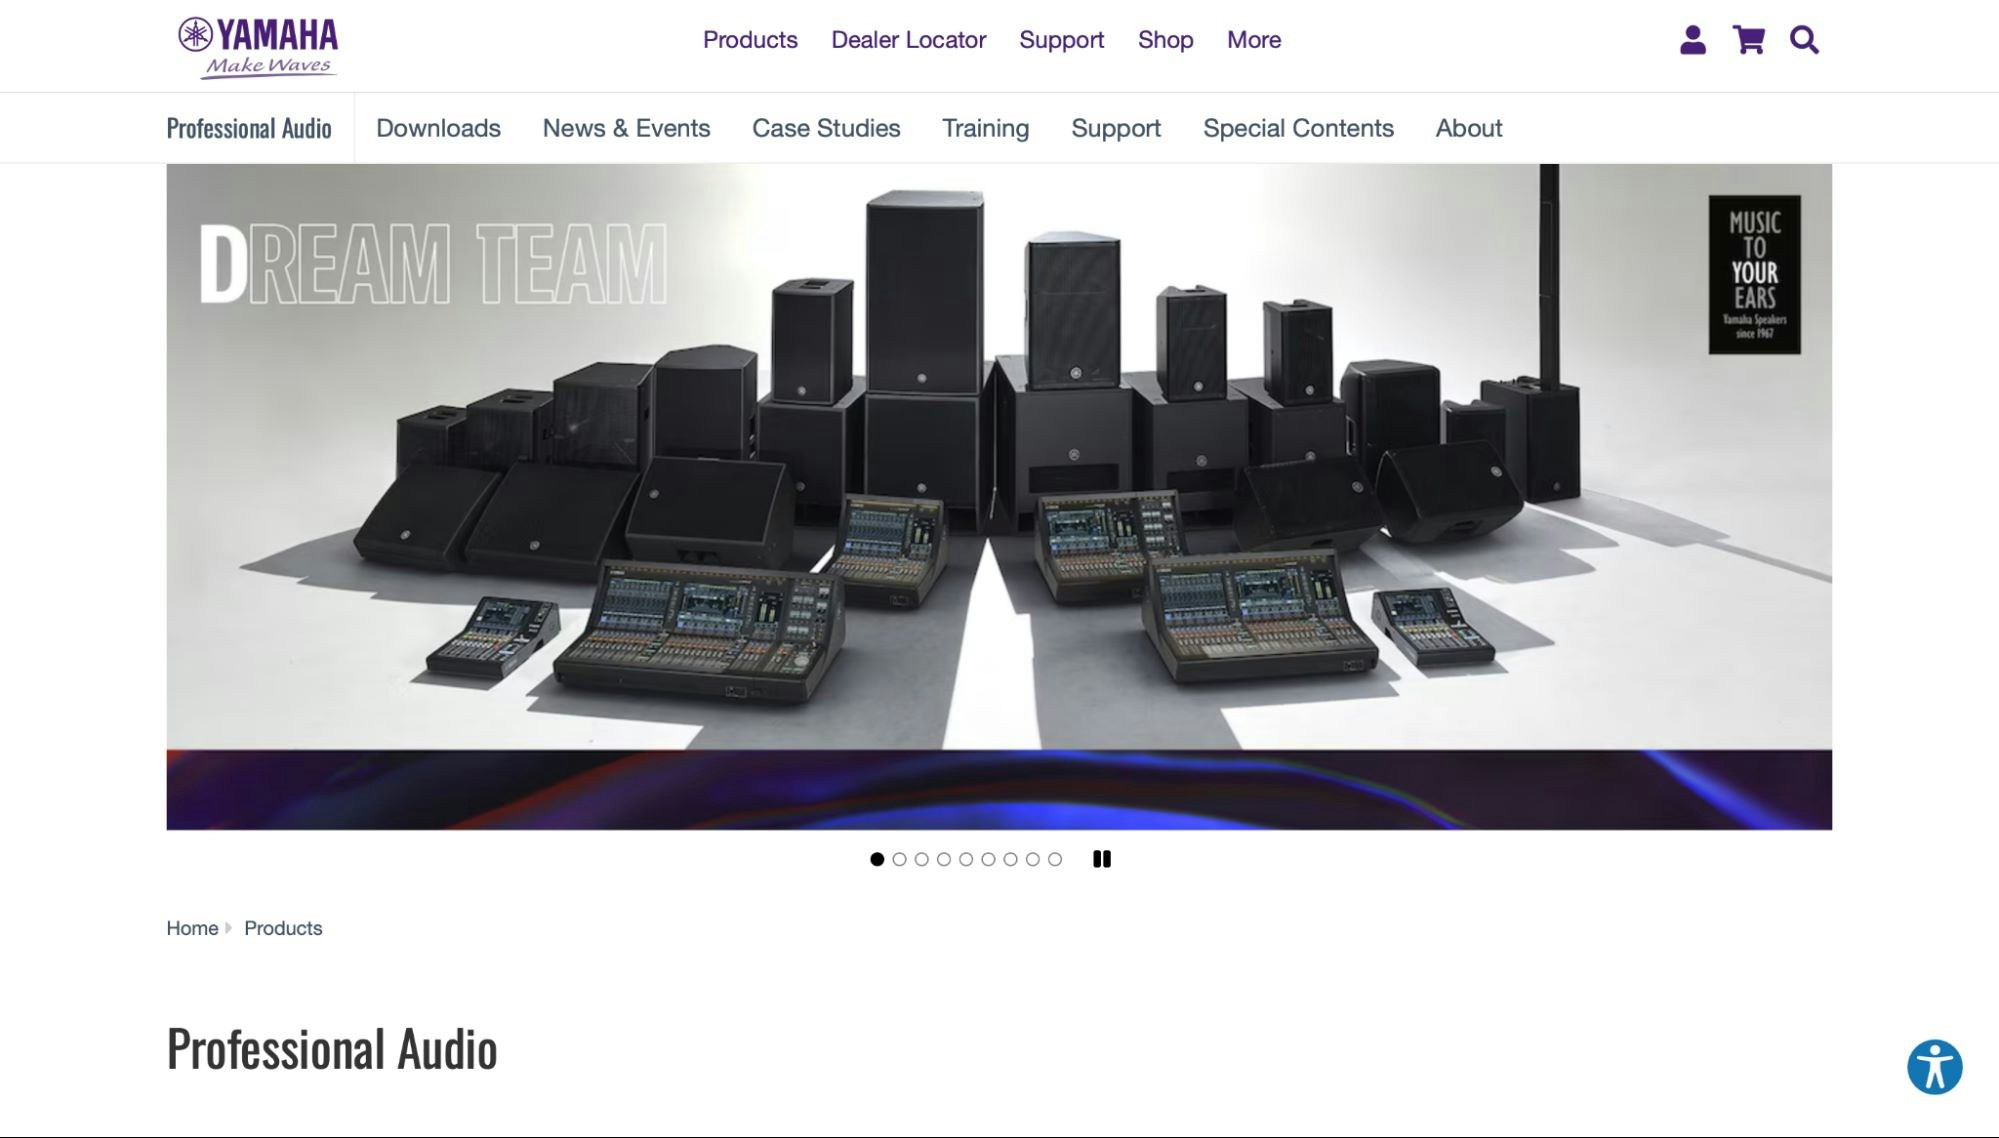1999x1138 pixels.
Task: Open the shopping cart icon
Action: click(x=1748, y=40)
